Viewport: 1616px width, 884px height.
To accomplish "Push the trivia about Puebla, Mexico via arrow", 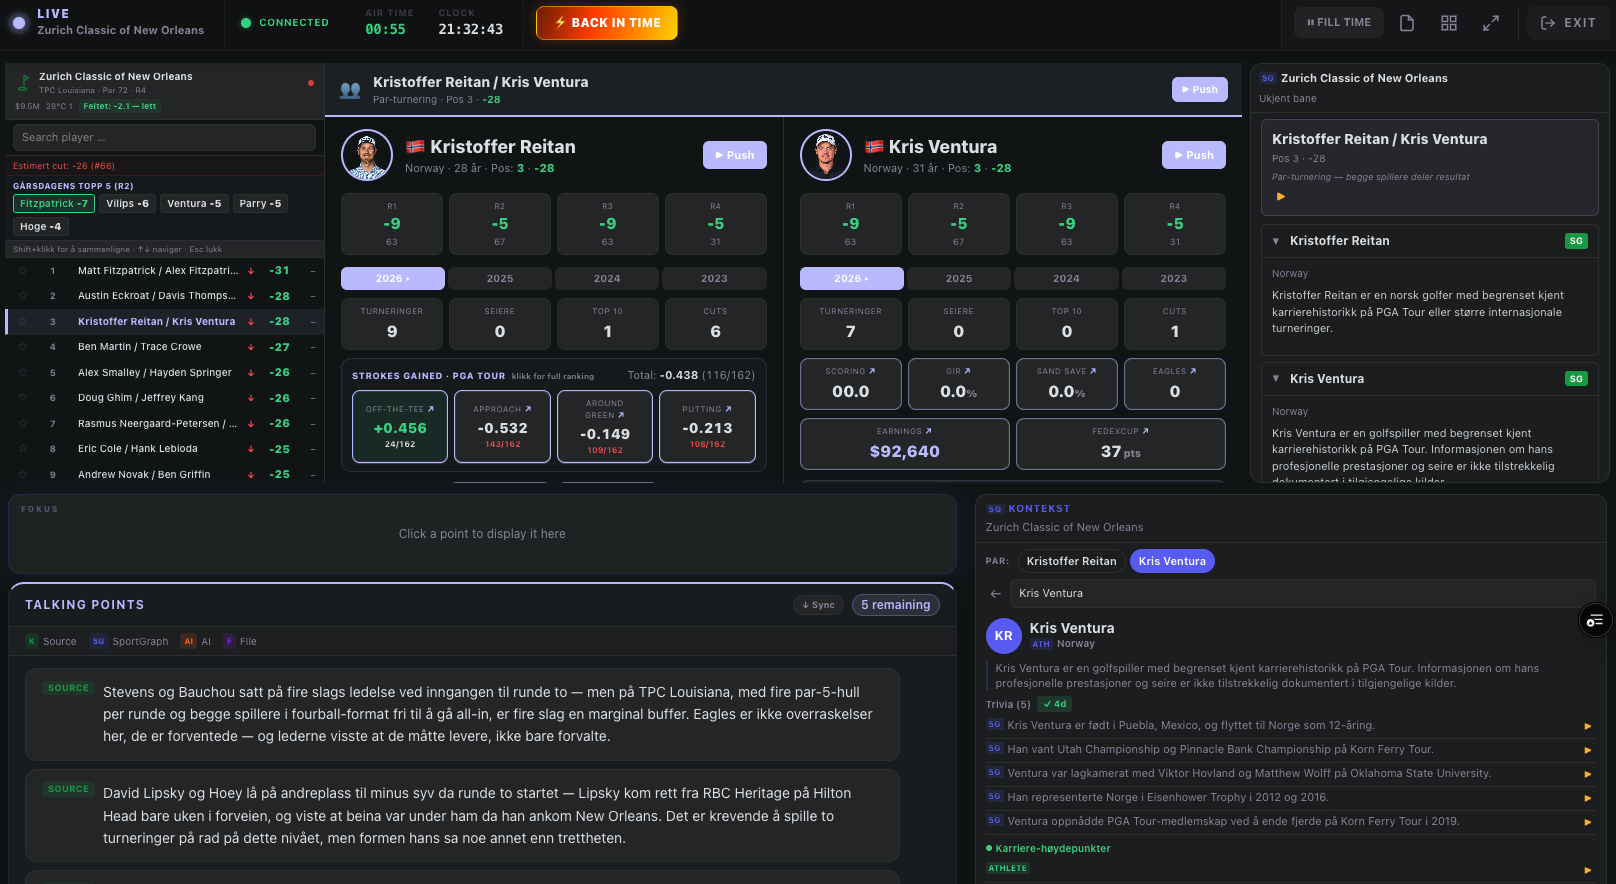I will 1587,726.
